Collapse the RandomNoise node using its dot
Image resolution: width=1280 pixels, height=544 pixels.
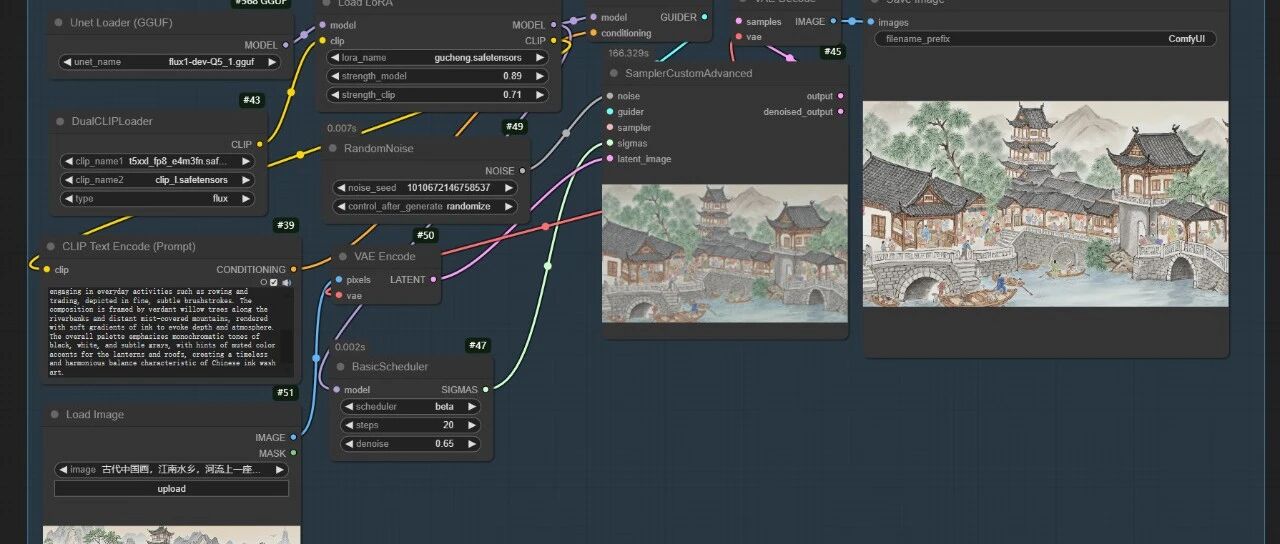pos(332,148)
